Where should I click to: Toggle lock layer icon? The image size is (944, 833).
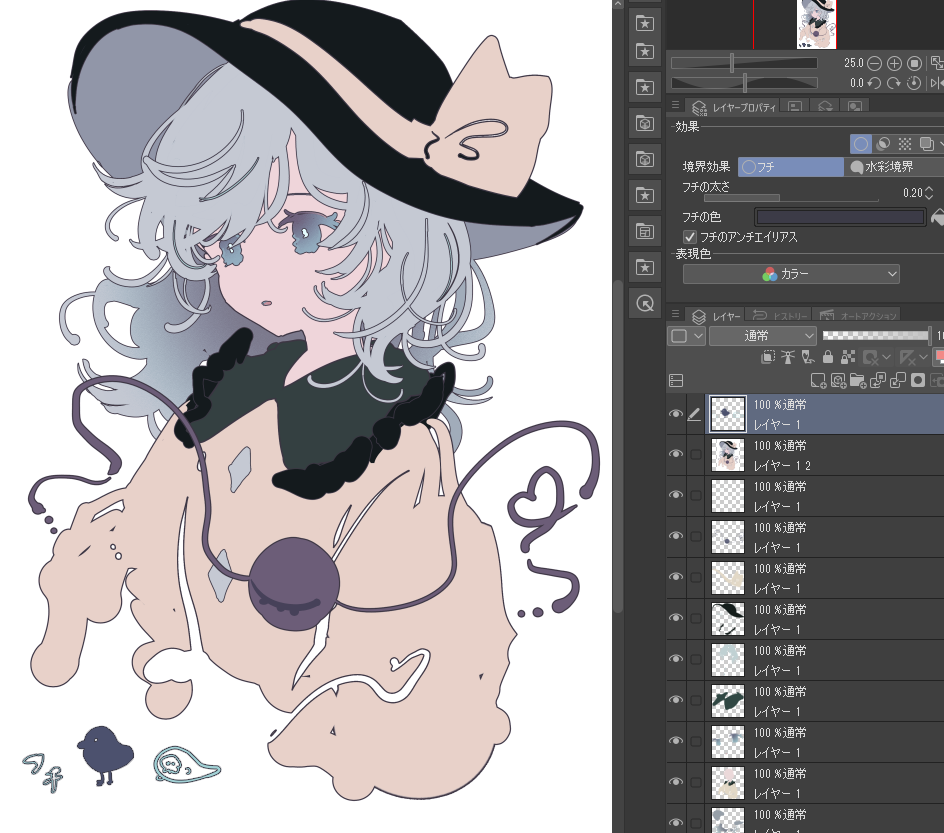tap(828, 358)
